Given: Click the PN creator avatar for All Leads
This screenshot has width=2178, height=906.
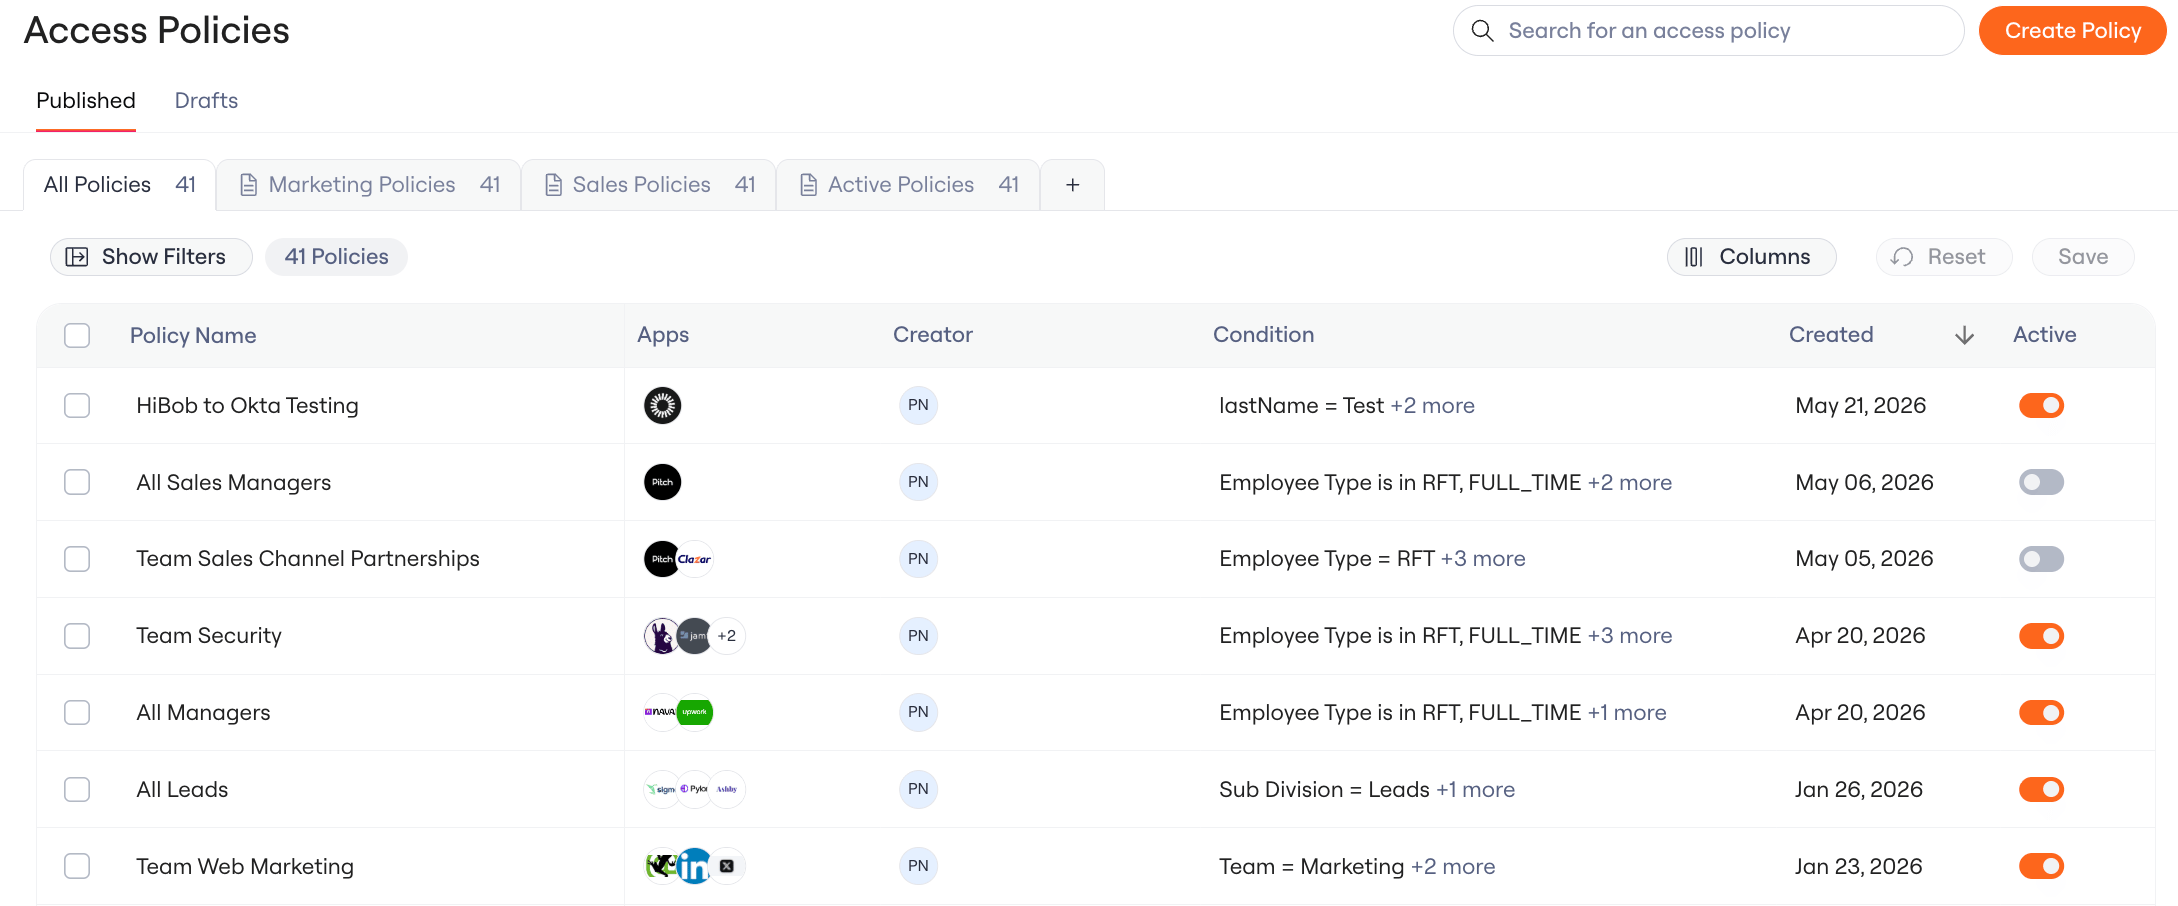Looking at the screenshot, I should (918, 789).
